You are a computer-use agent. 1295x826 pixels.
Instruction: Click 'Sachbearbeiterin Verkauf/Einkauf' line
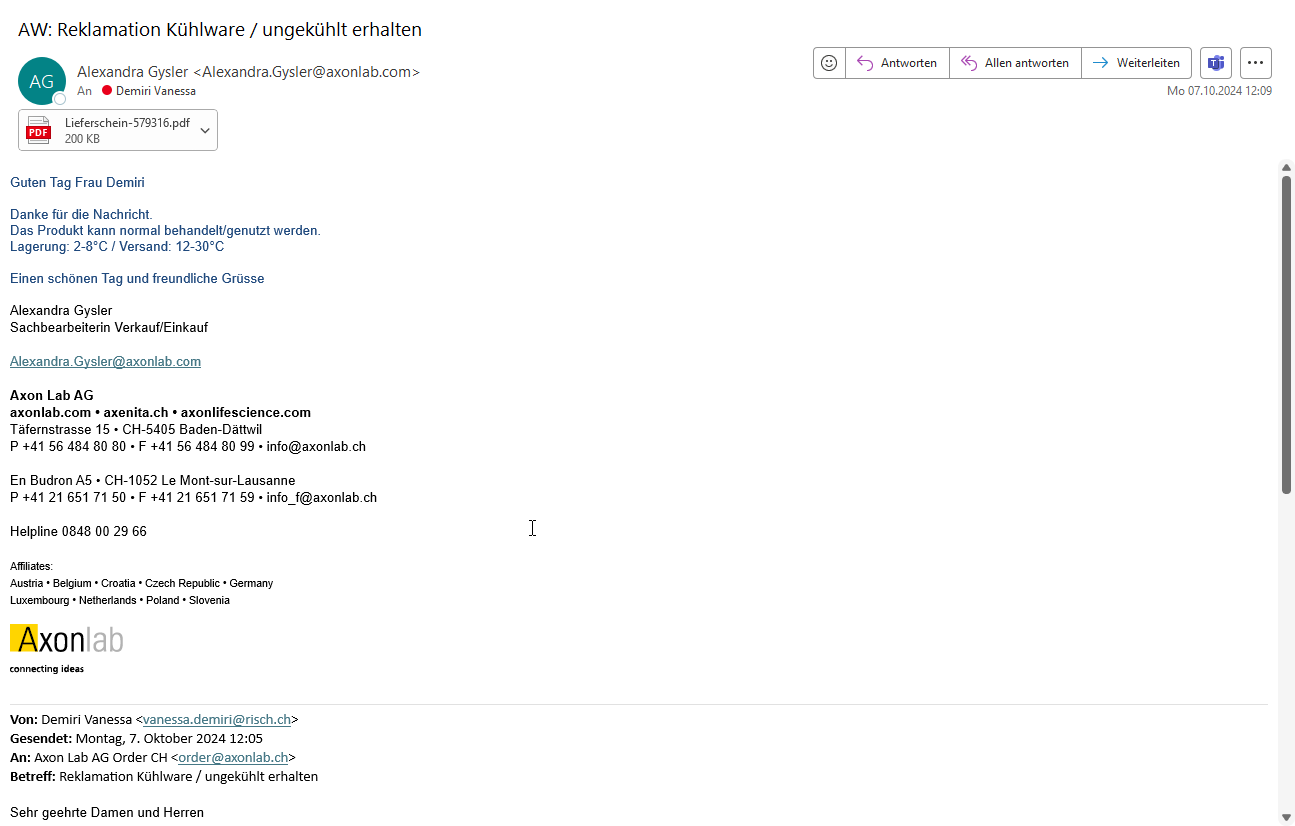tap(109, 327)
